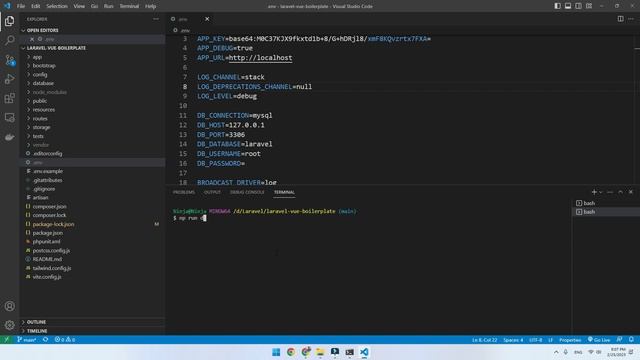
Task: Open the File menu
Action: 21,6
